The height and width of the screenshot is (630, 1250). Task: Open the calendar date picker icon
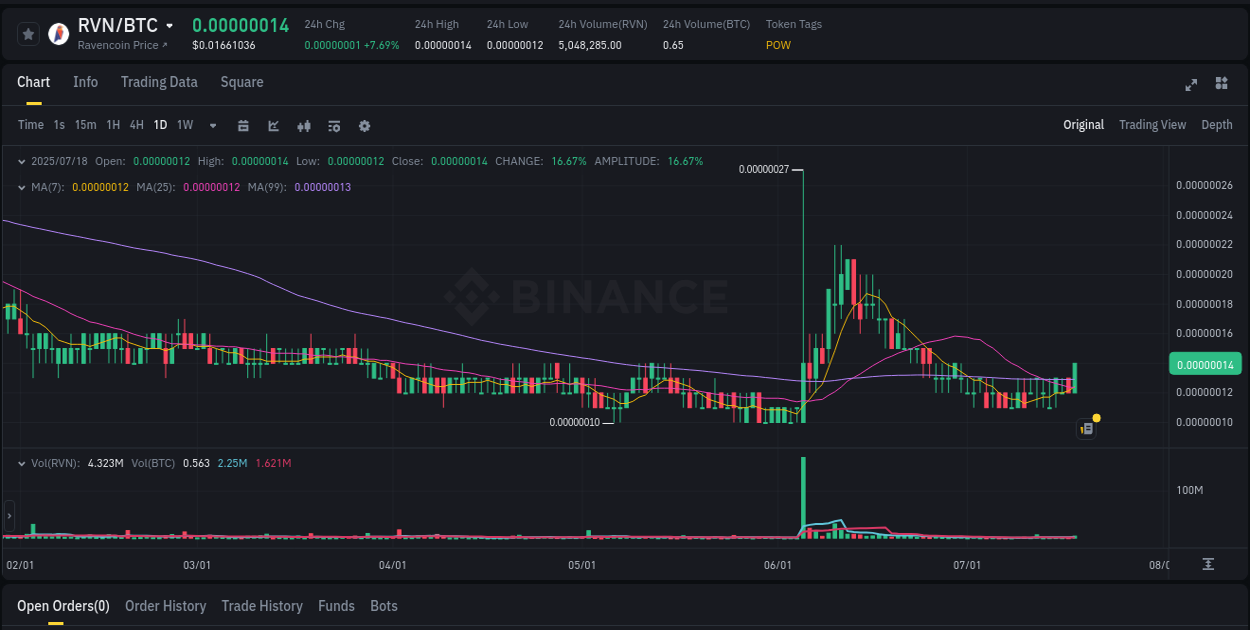click(x=243, y=125)
